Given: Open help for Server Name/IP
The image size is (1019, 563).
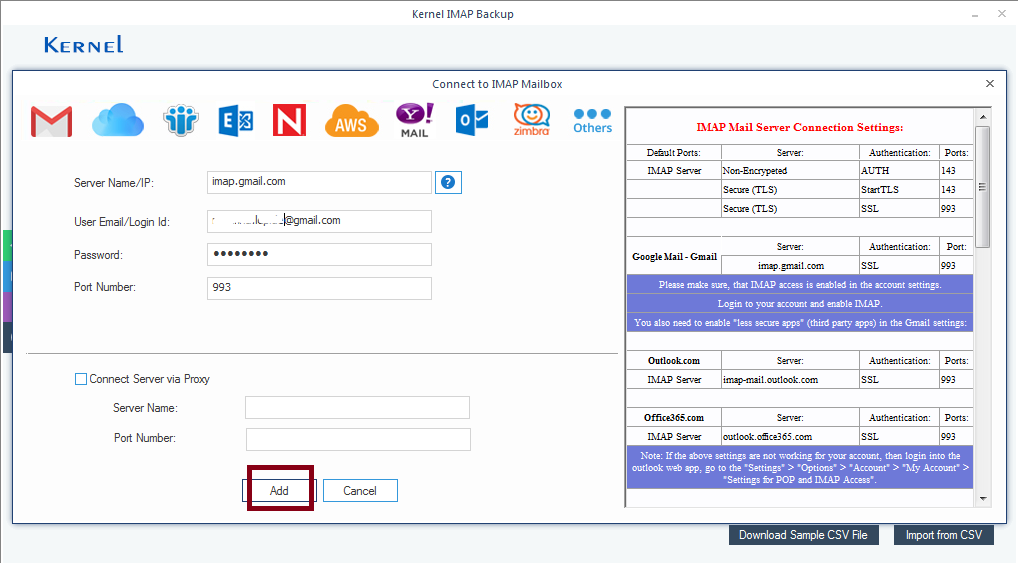Looking at the screenshot, I should 448,183.
